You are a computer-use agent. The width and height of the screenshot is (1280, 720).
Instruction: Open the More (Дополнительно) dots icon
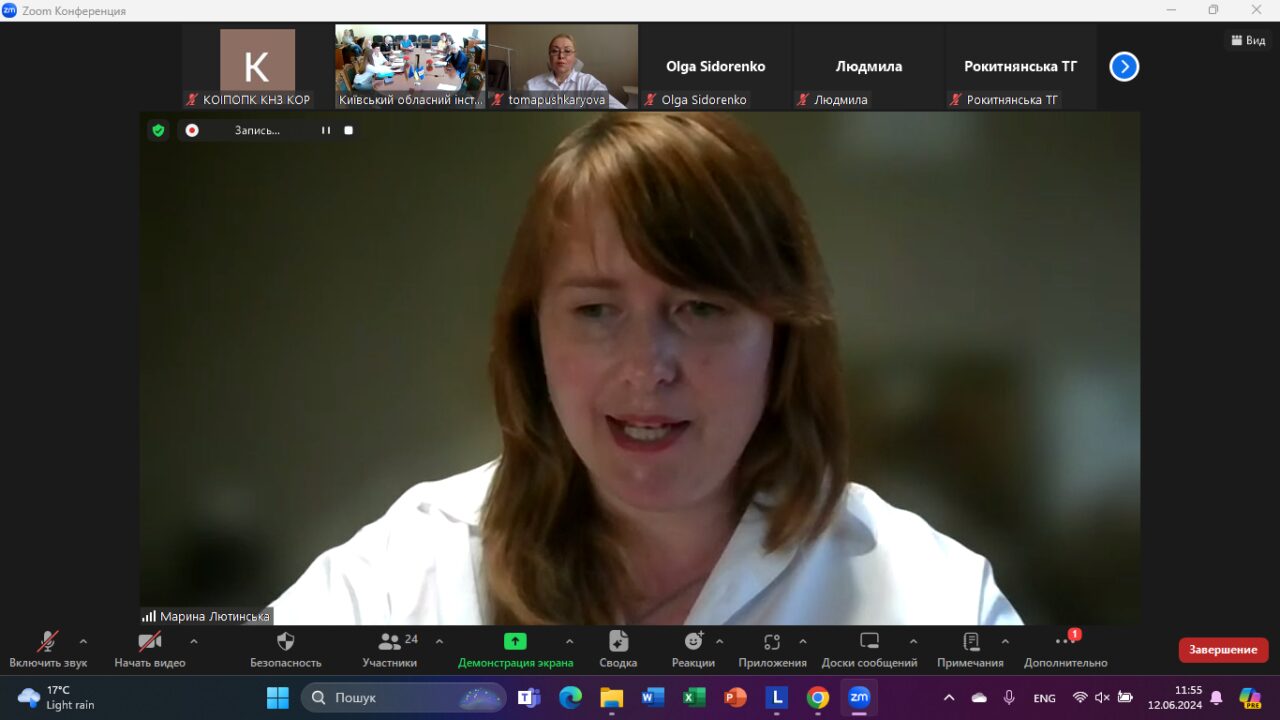[x=1066, y=641]
